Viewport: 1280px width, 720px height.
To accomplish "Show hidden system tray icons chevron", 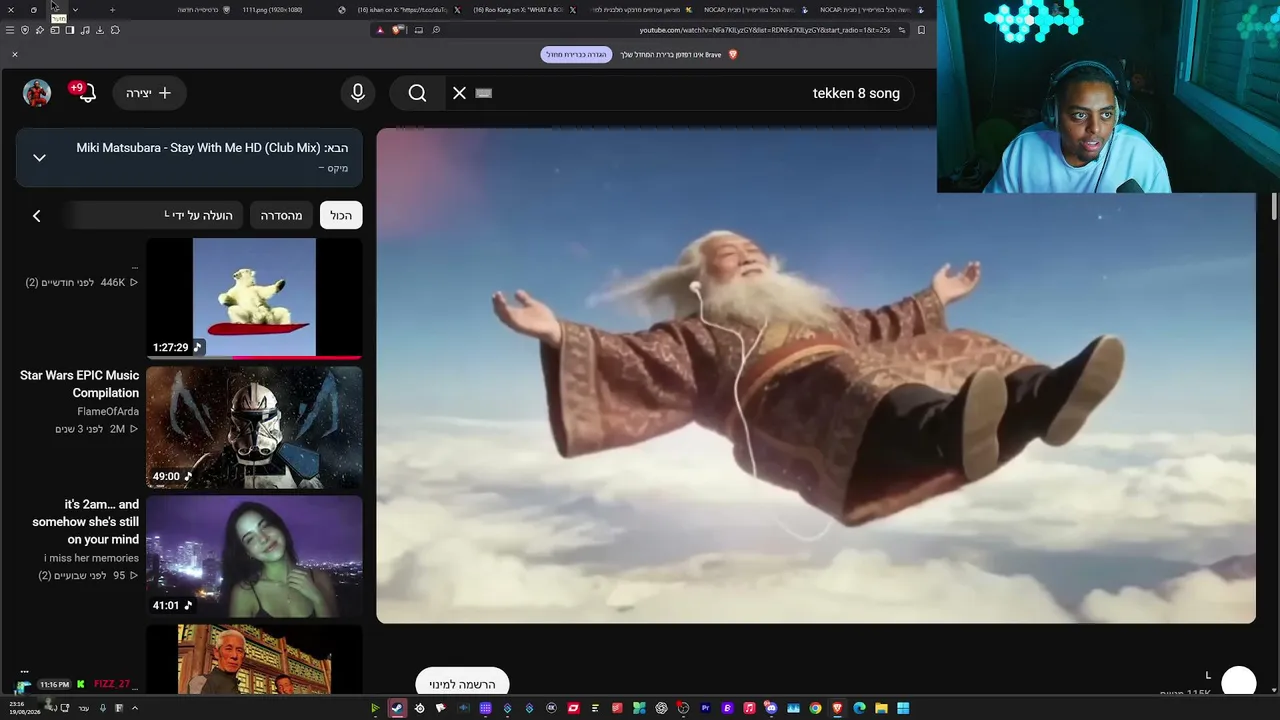I will point(135,708).
